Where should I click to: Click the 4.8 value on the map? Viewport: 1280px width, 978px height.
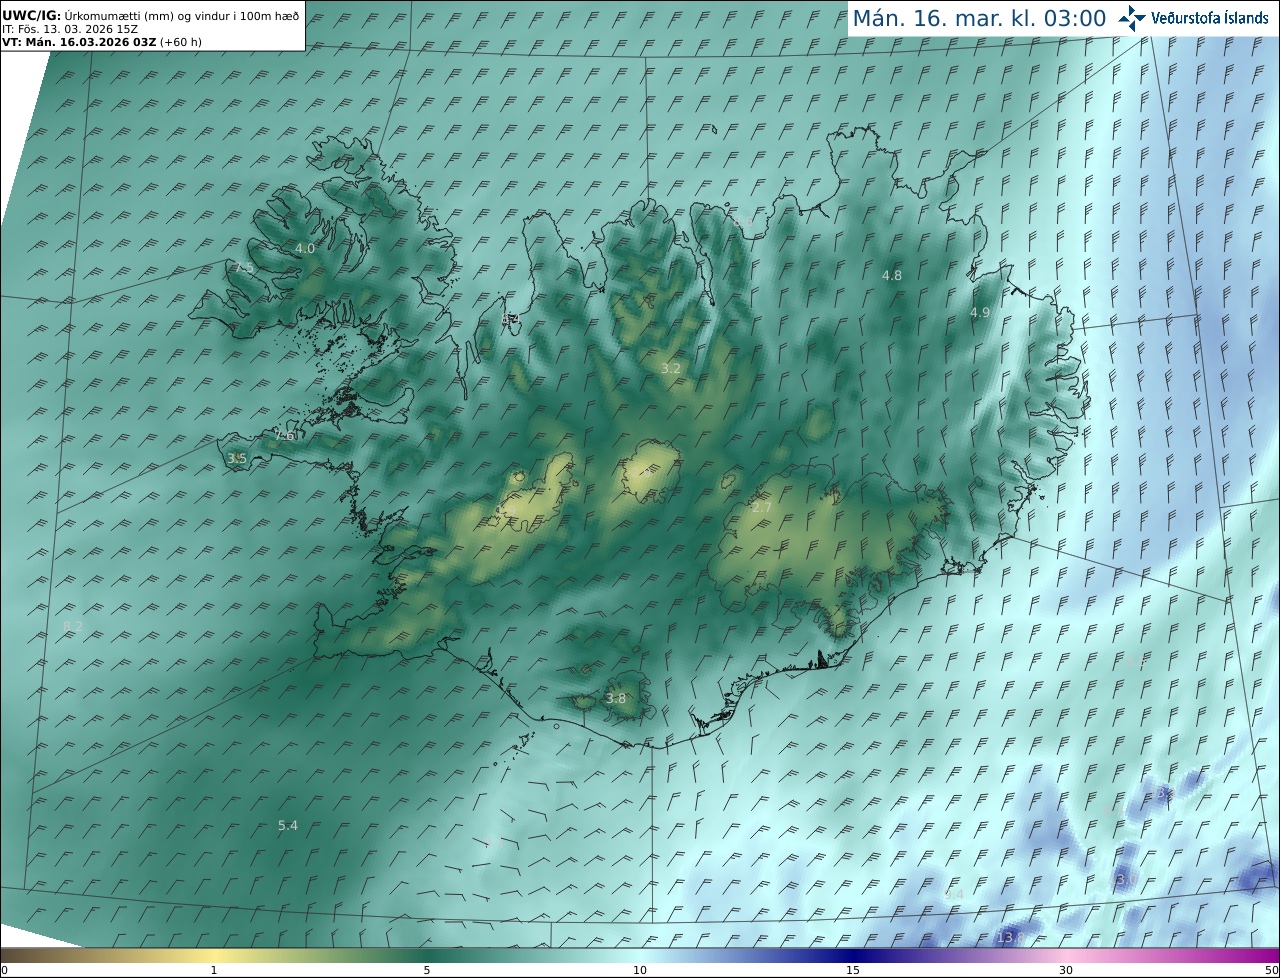pos(891,275)
